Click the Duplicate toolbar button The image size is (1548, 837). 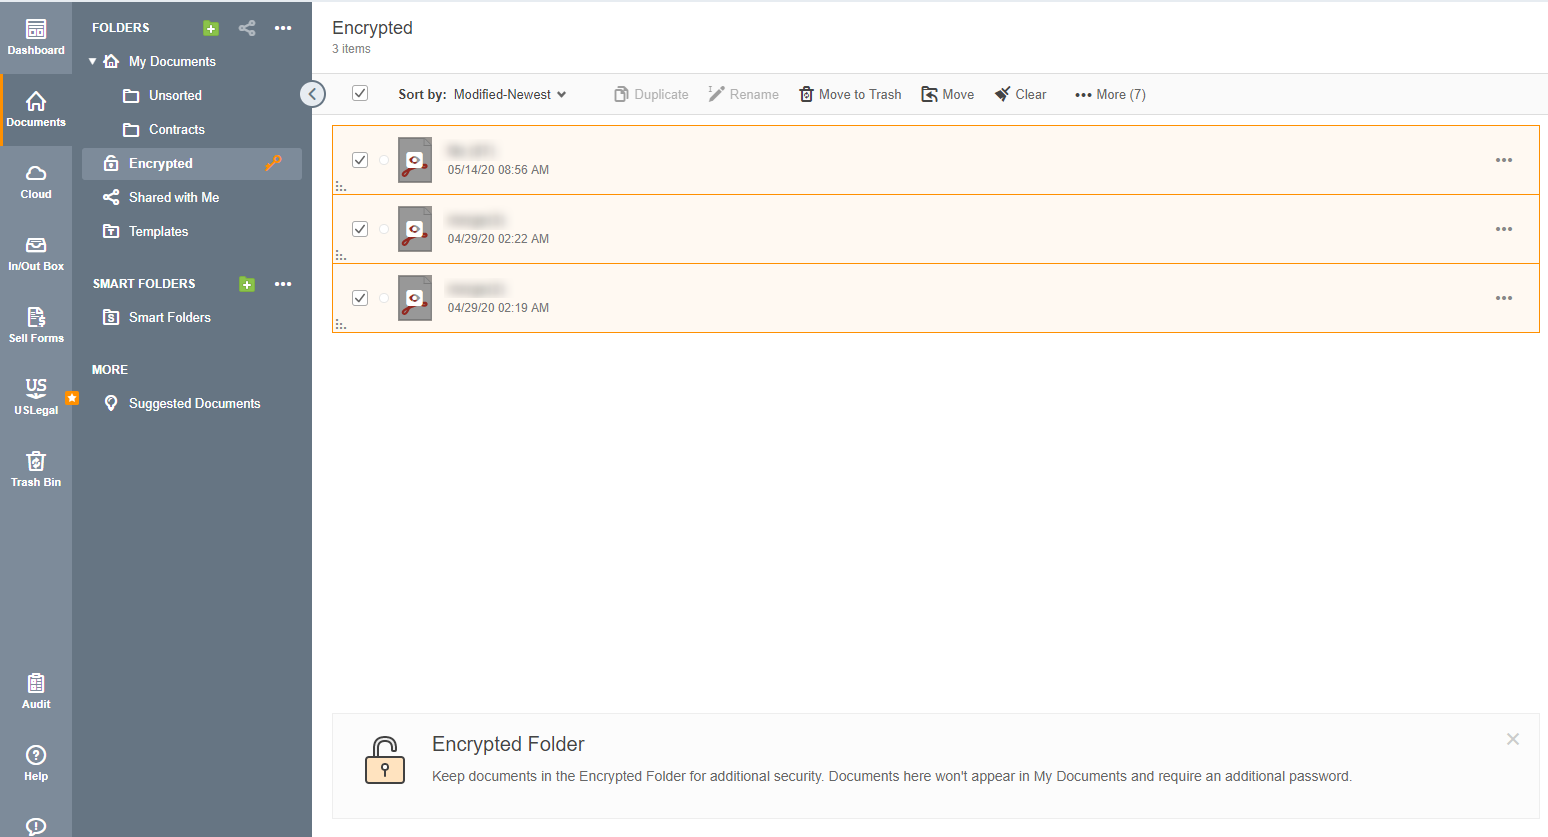651,94
